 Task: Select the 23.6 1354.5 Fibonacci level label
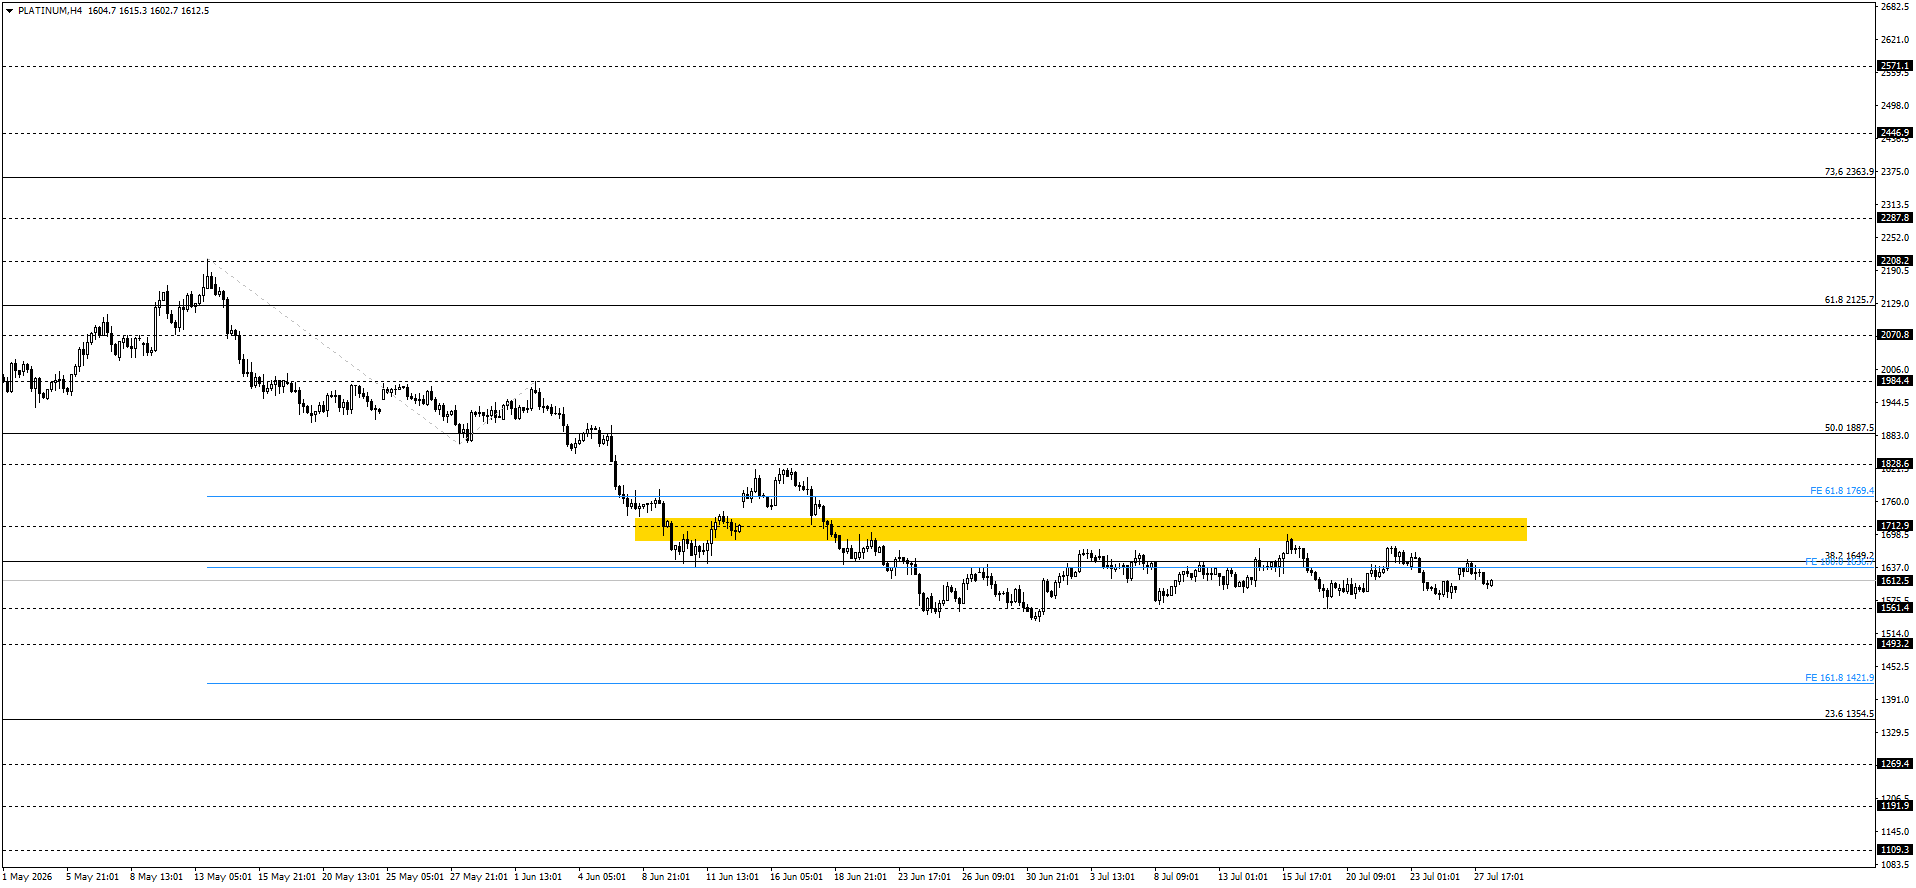[x=1849, y=714]
